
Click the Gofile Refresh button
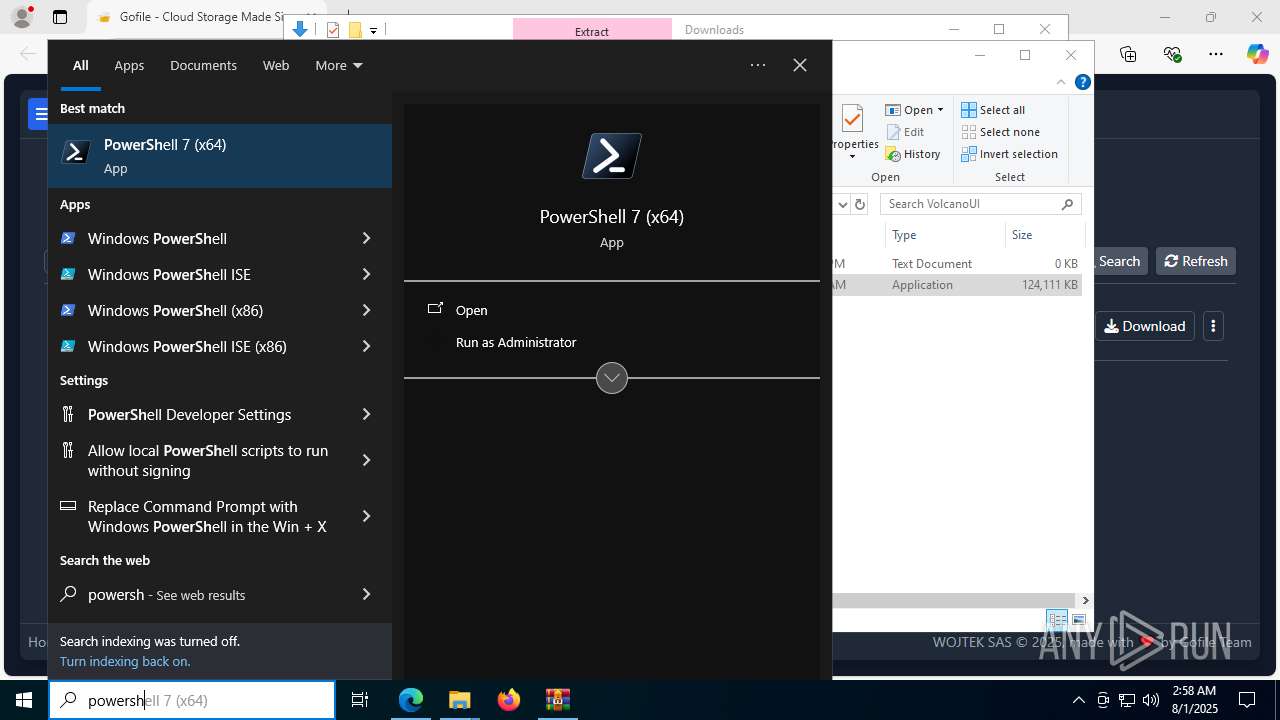point(1196,261)
